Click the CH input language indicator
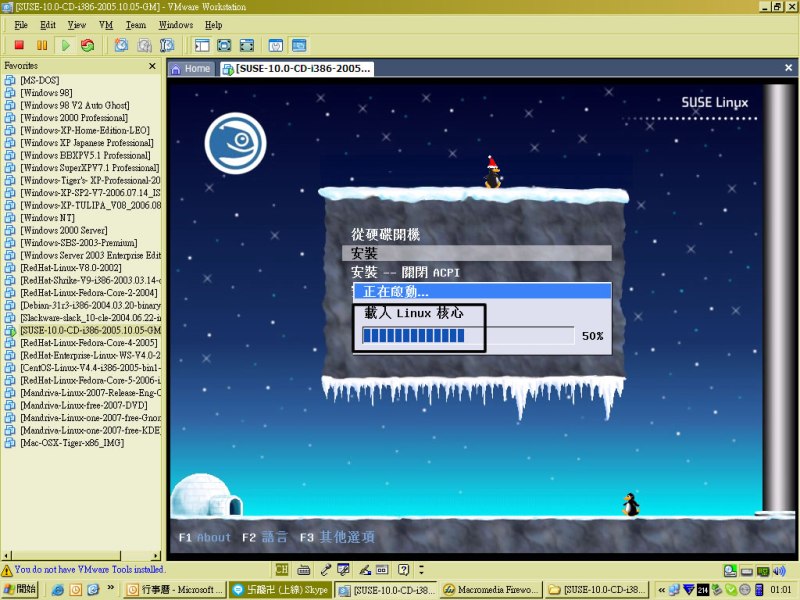 pyautogui.click(x=282, y=569)
